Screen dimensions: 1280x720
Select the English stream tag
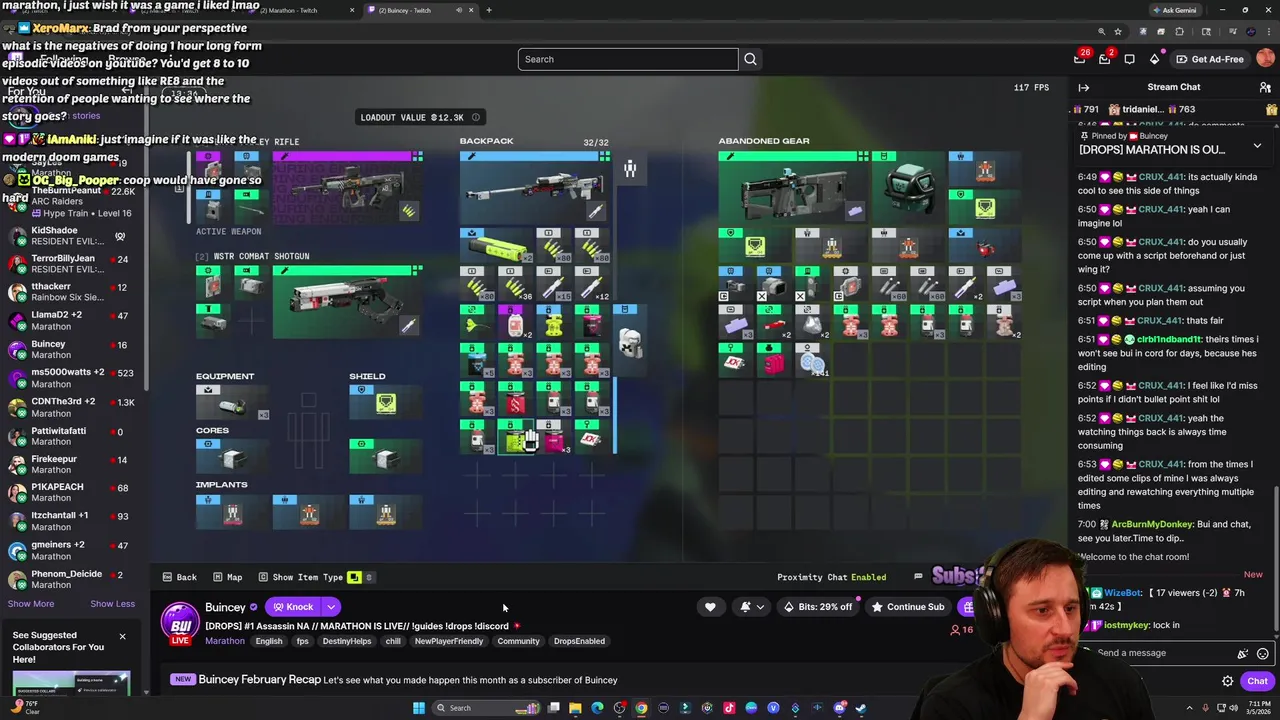[269, 641]
